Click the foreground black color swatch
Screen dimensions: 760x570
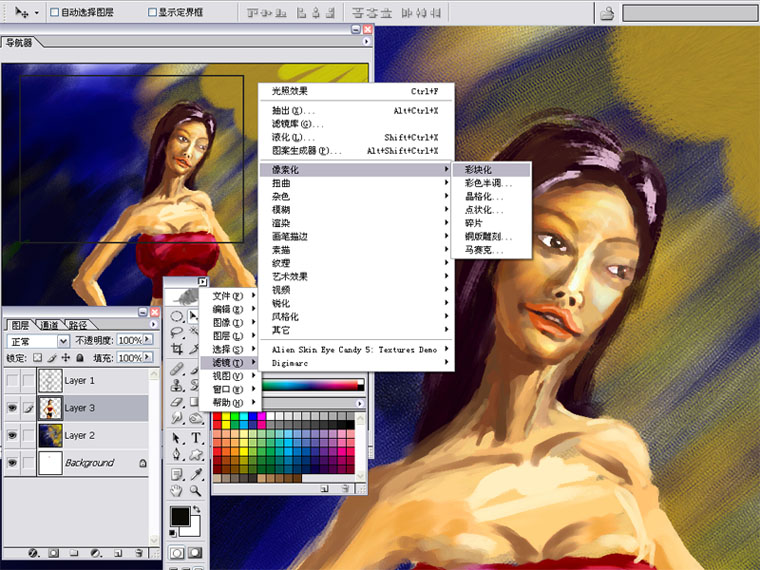click(x=180, y=516)
